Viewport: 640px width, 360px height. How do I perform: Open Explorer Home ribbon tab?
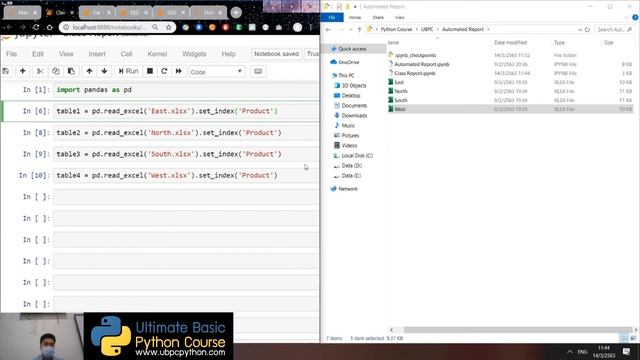click(355, 18)
